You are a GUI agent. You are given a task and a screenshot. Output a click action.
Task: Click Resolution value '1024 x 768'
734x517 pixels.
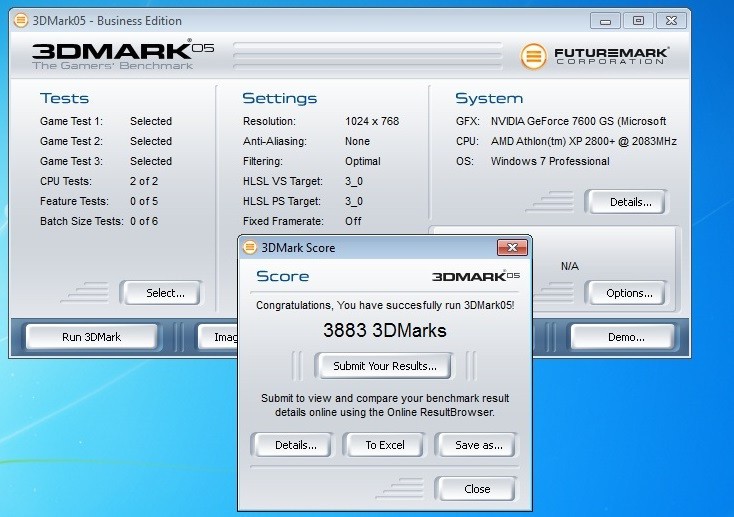(372, 121)
